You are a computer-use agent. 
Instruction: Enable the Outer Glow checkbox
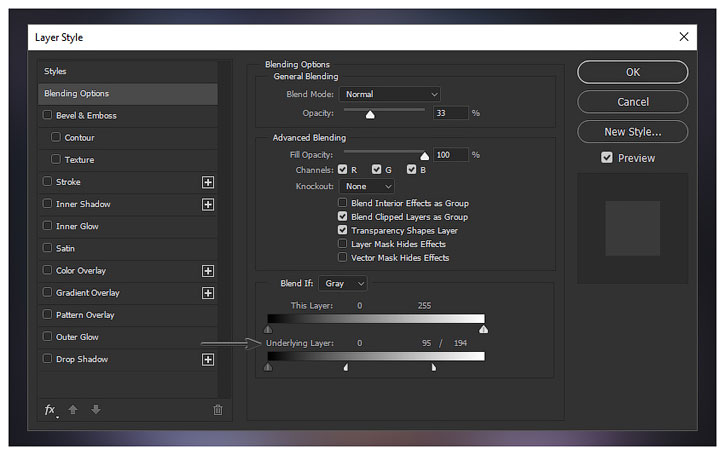point(47,336)
